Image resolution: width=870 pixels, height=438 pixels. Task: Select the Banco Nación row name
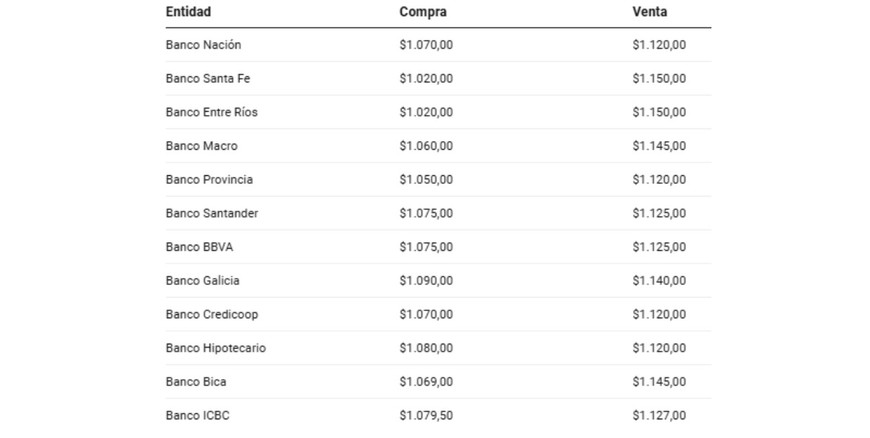click(x=203, y=45)
